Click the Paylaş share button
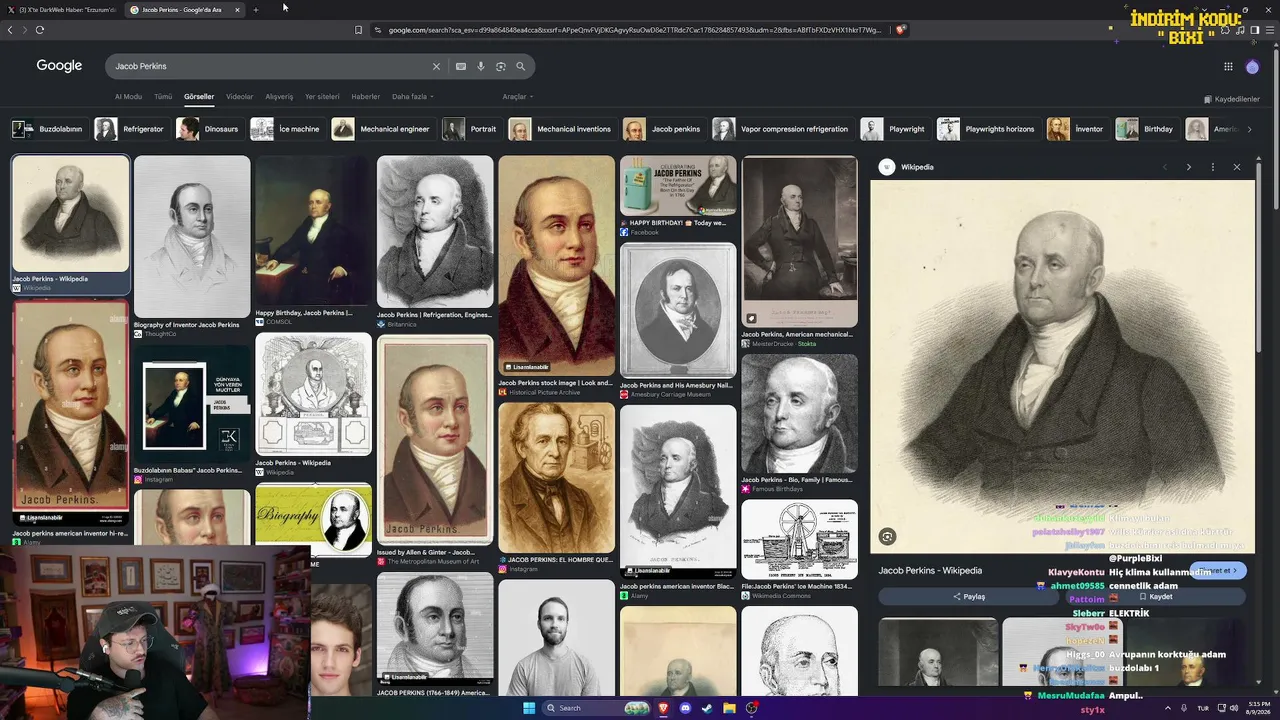1280x720 pixels. click(968, 597)
